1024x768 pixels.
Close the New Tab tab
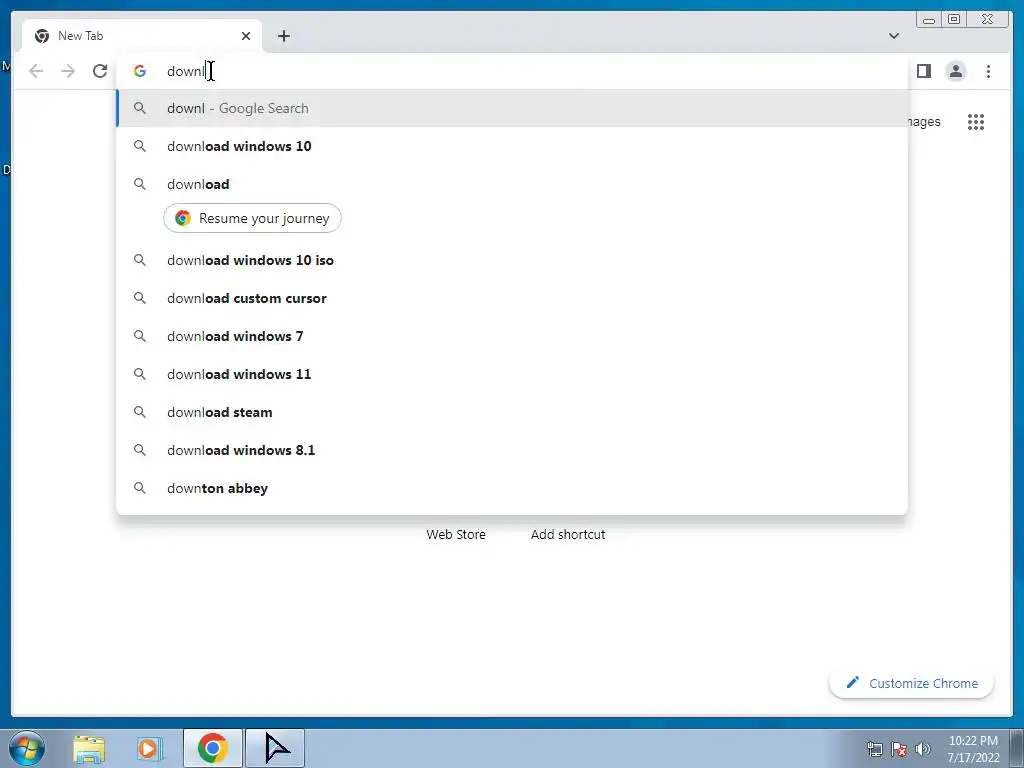pos(246,36)
